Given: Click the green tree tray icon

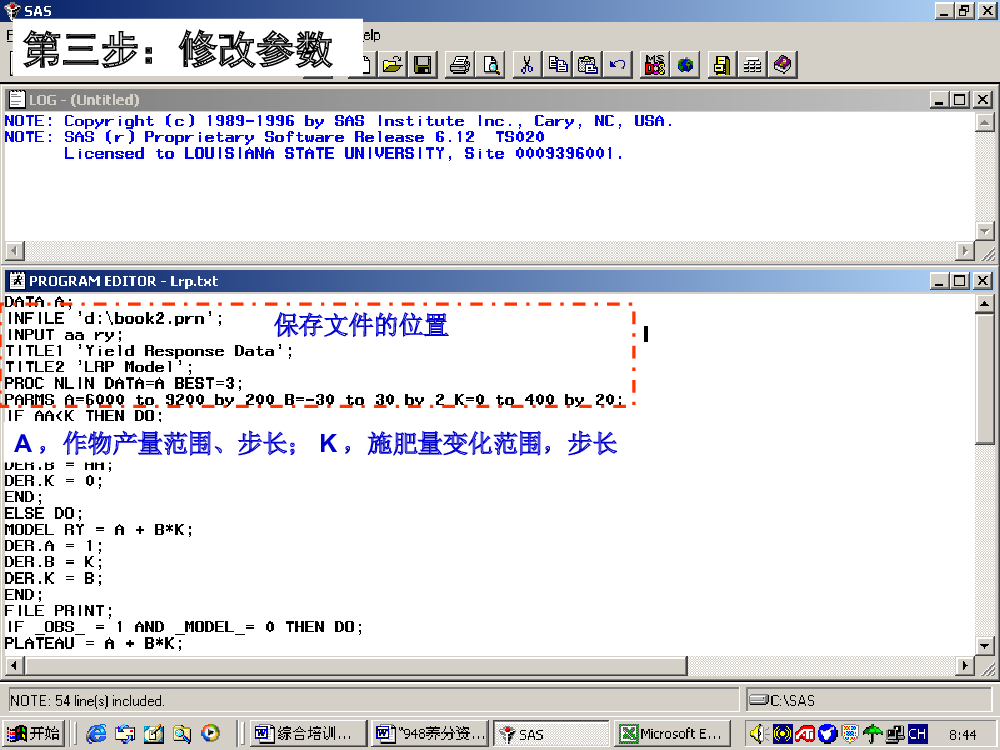Looking at the screenshot, I should pyautogui.click(x=872, y=734).
